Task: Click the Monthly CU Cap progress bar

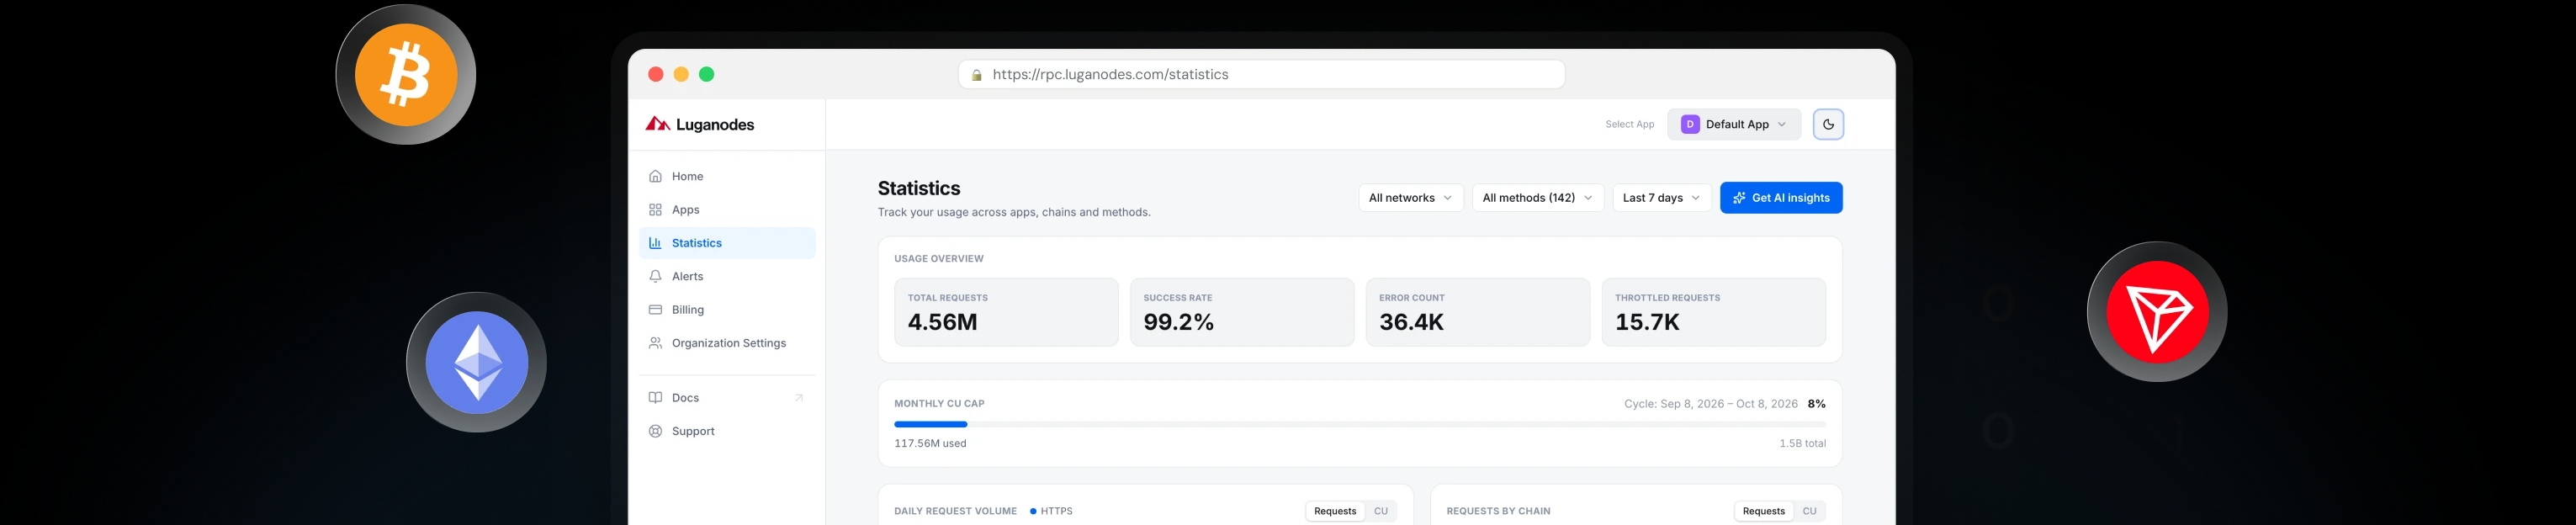Action: pos(1360,424)
